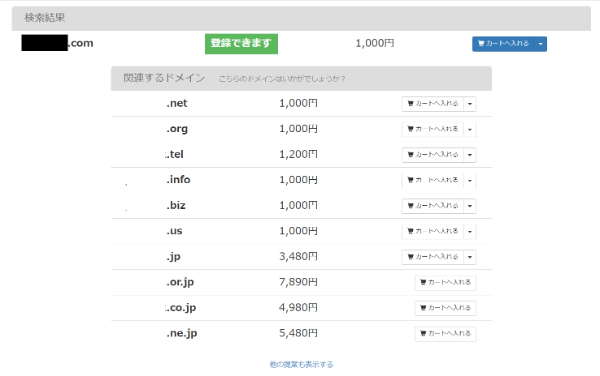Viewport: 600px width, 376px height.
Task: Select the .us domain name text
Action: (174, 231)
